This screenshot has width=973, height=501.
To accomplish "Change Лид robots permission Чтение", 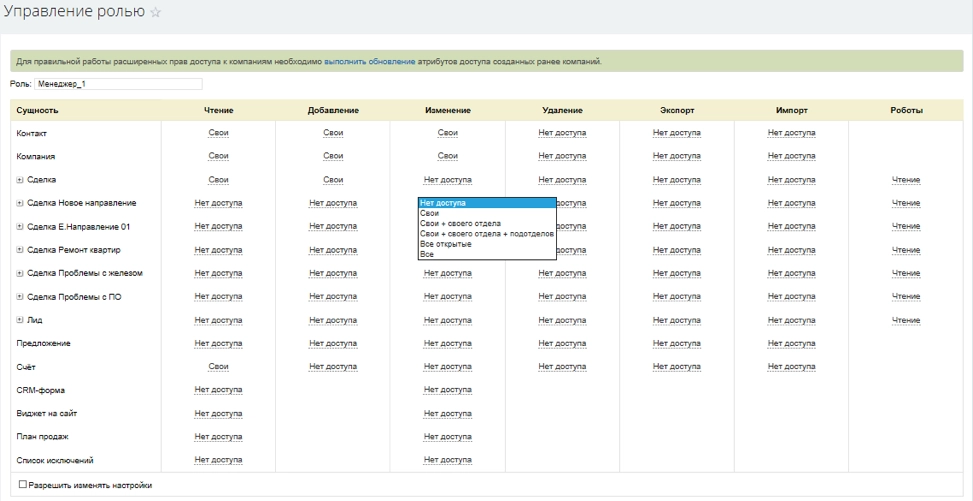I will pos(905,320).
